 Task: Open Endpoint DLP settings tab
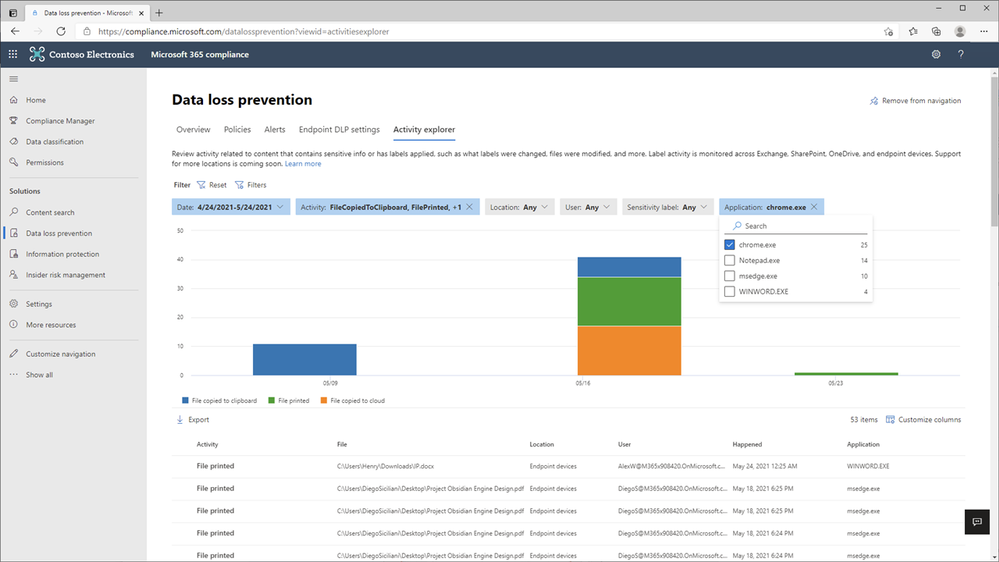tap(339, 129)
